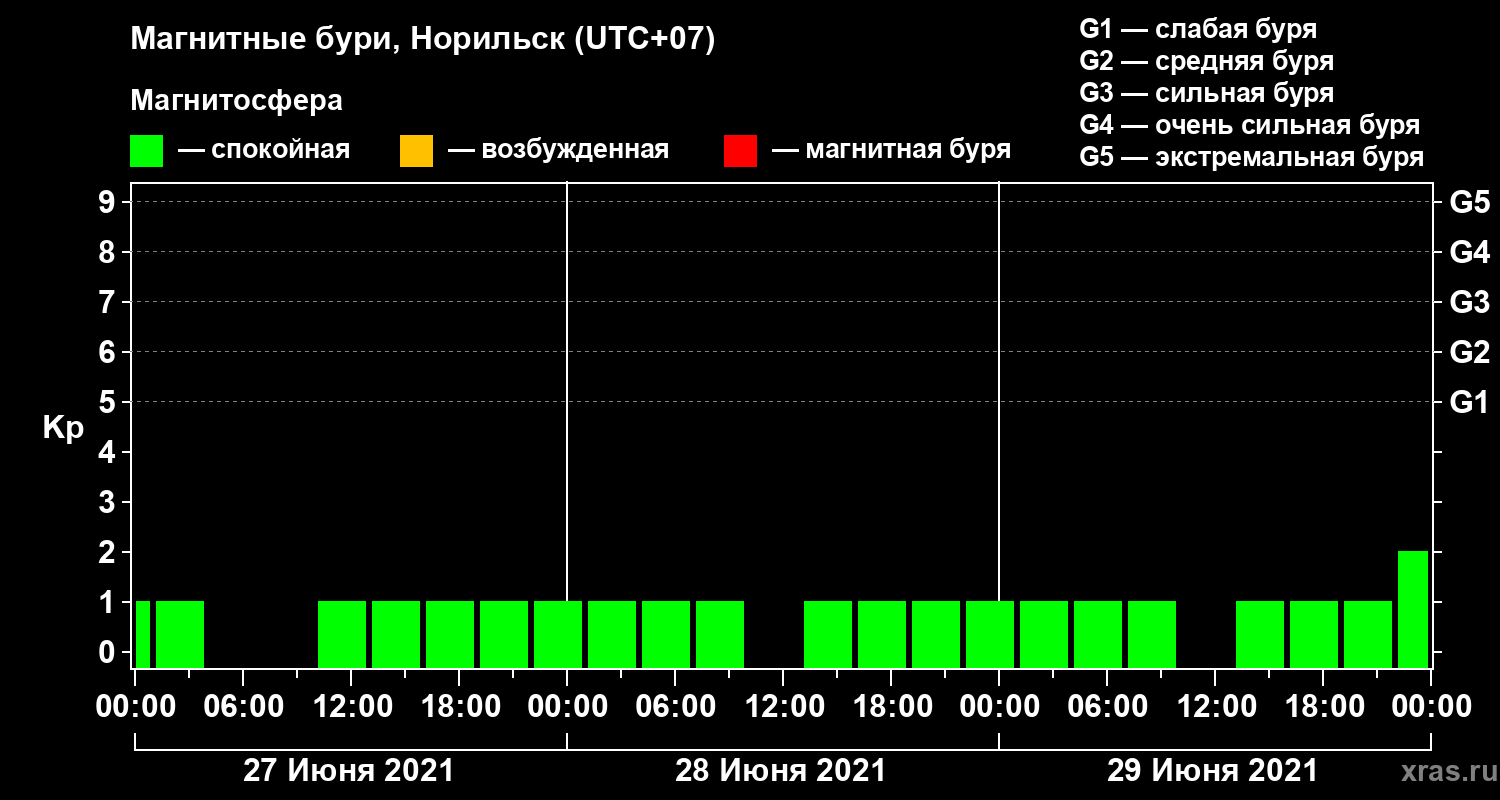This screenshot has width=1500, height=800.
Task: Click the narrow first bar at 27 June 00:00
Action: tap(143, 634)
